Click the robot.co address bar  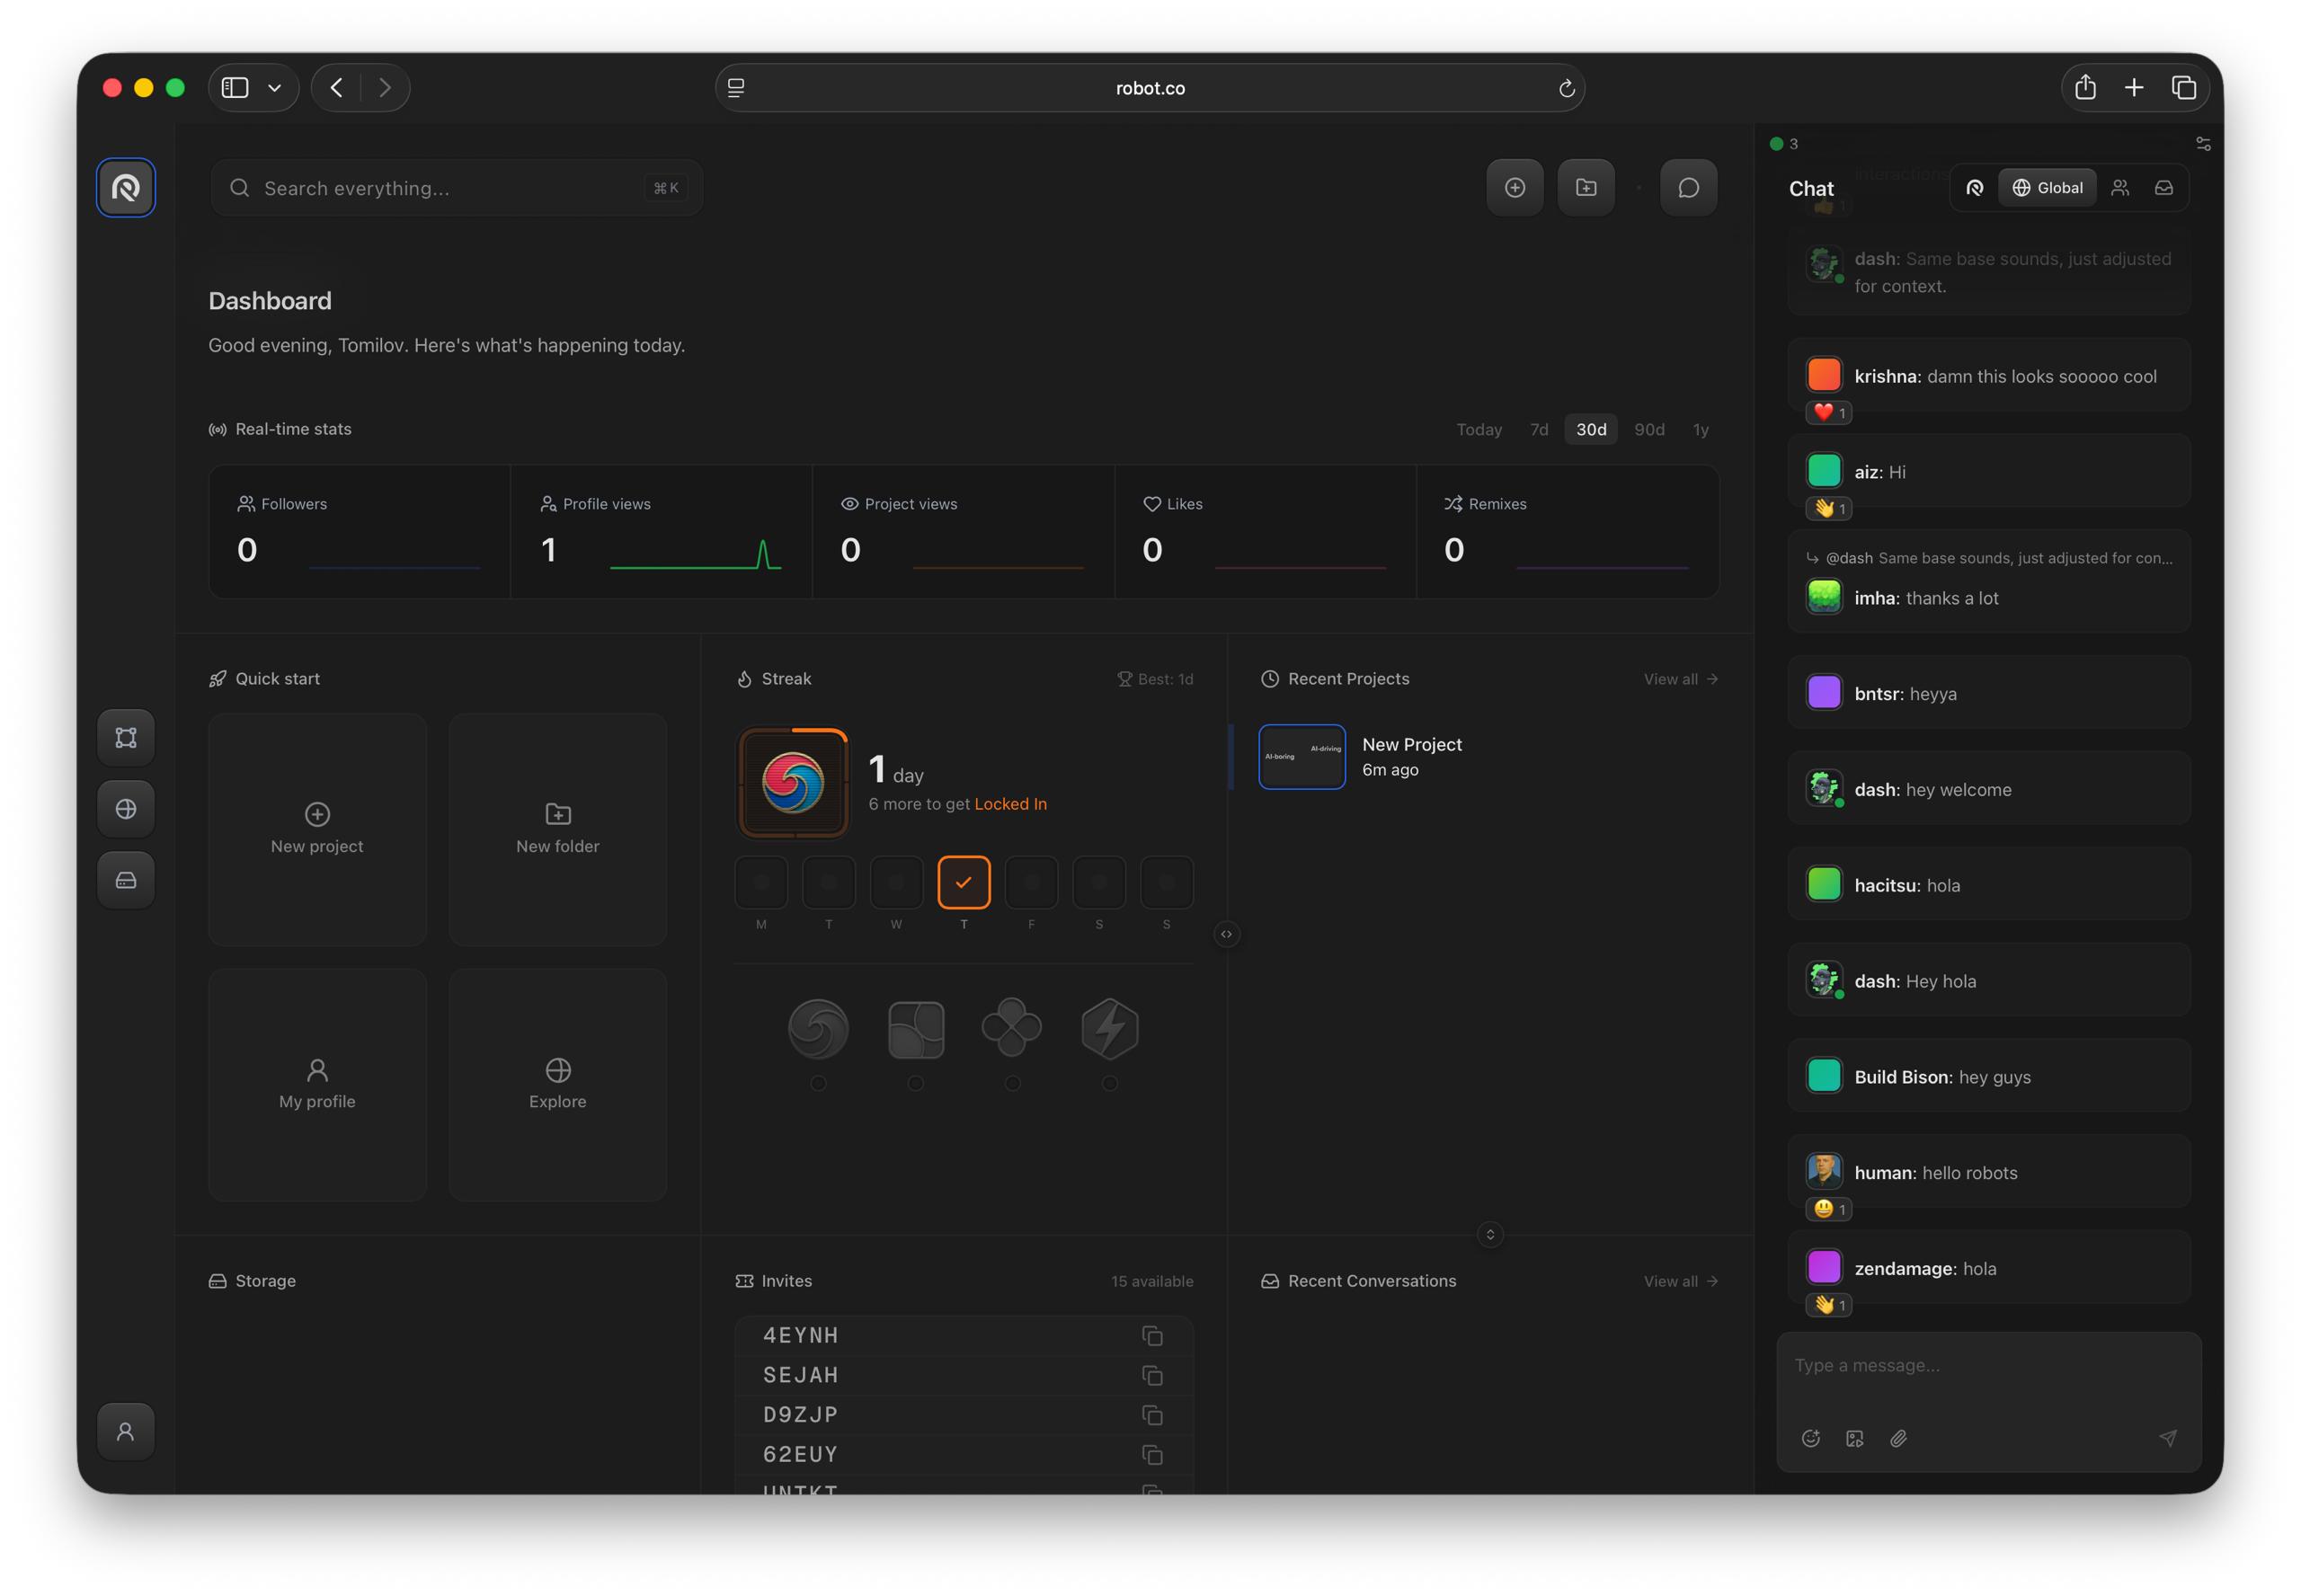[1150, 88]
